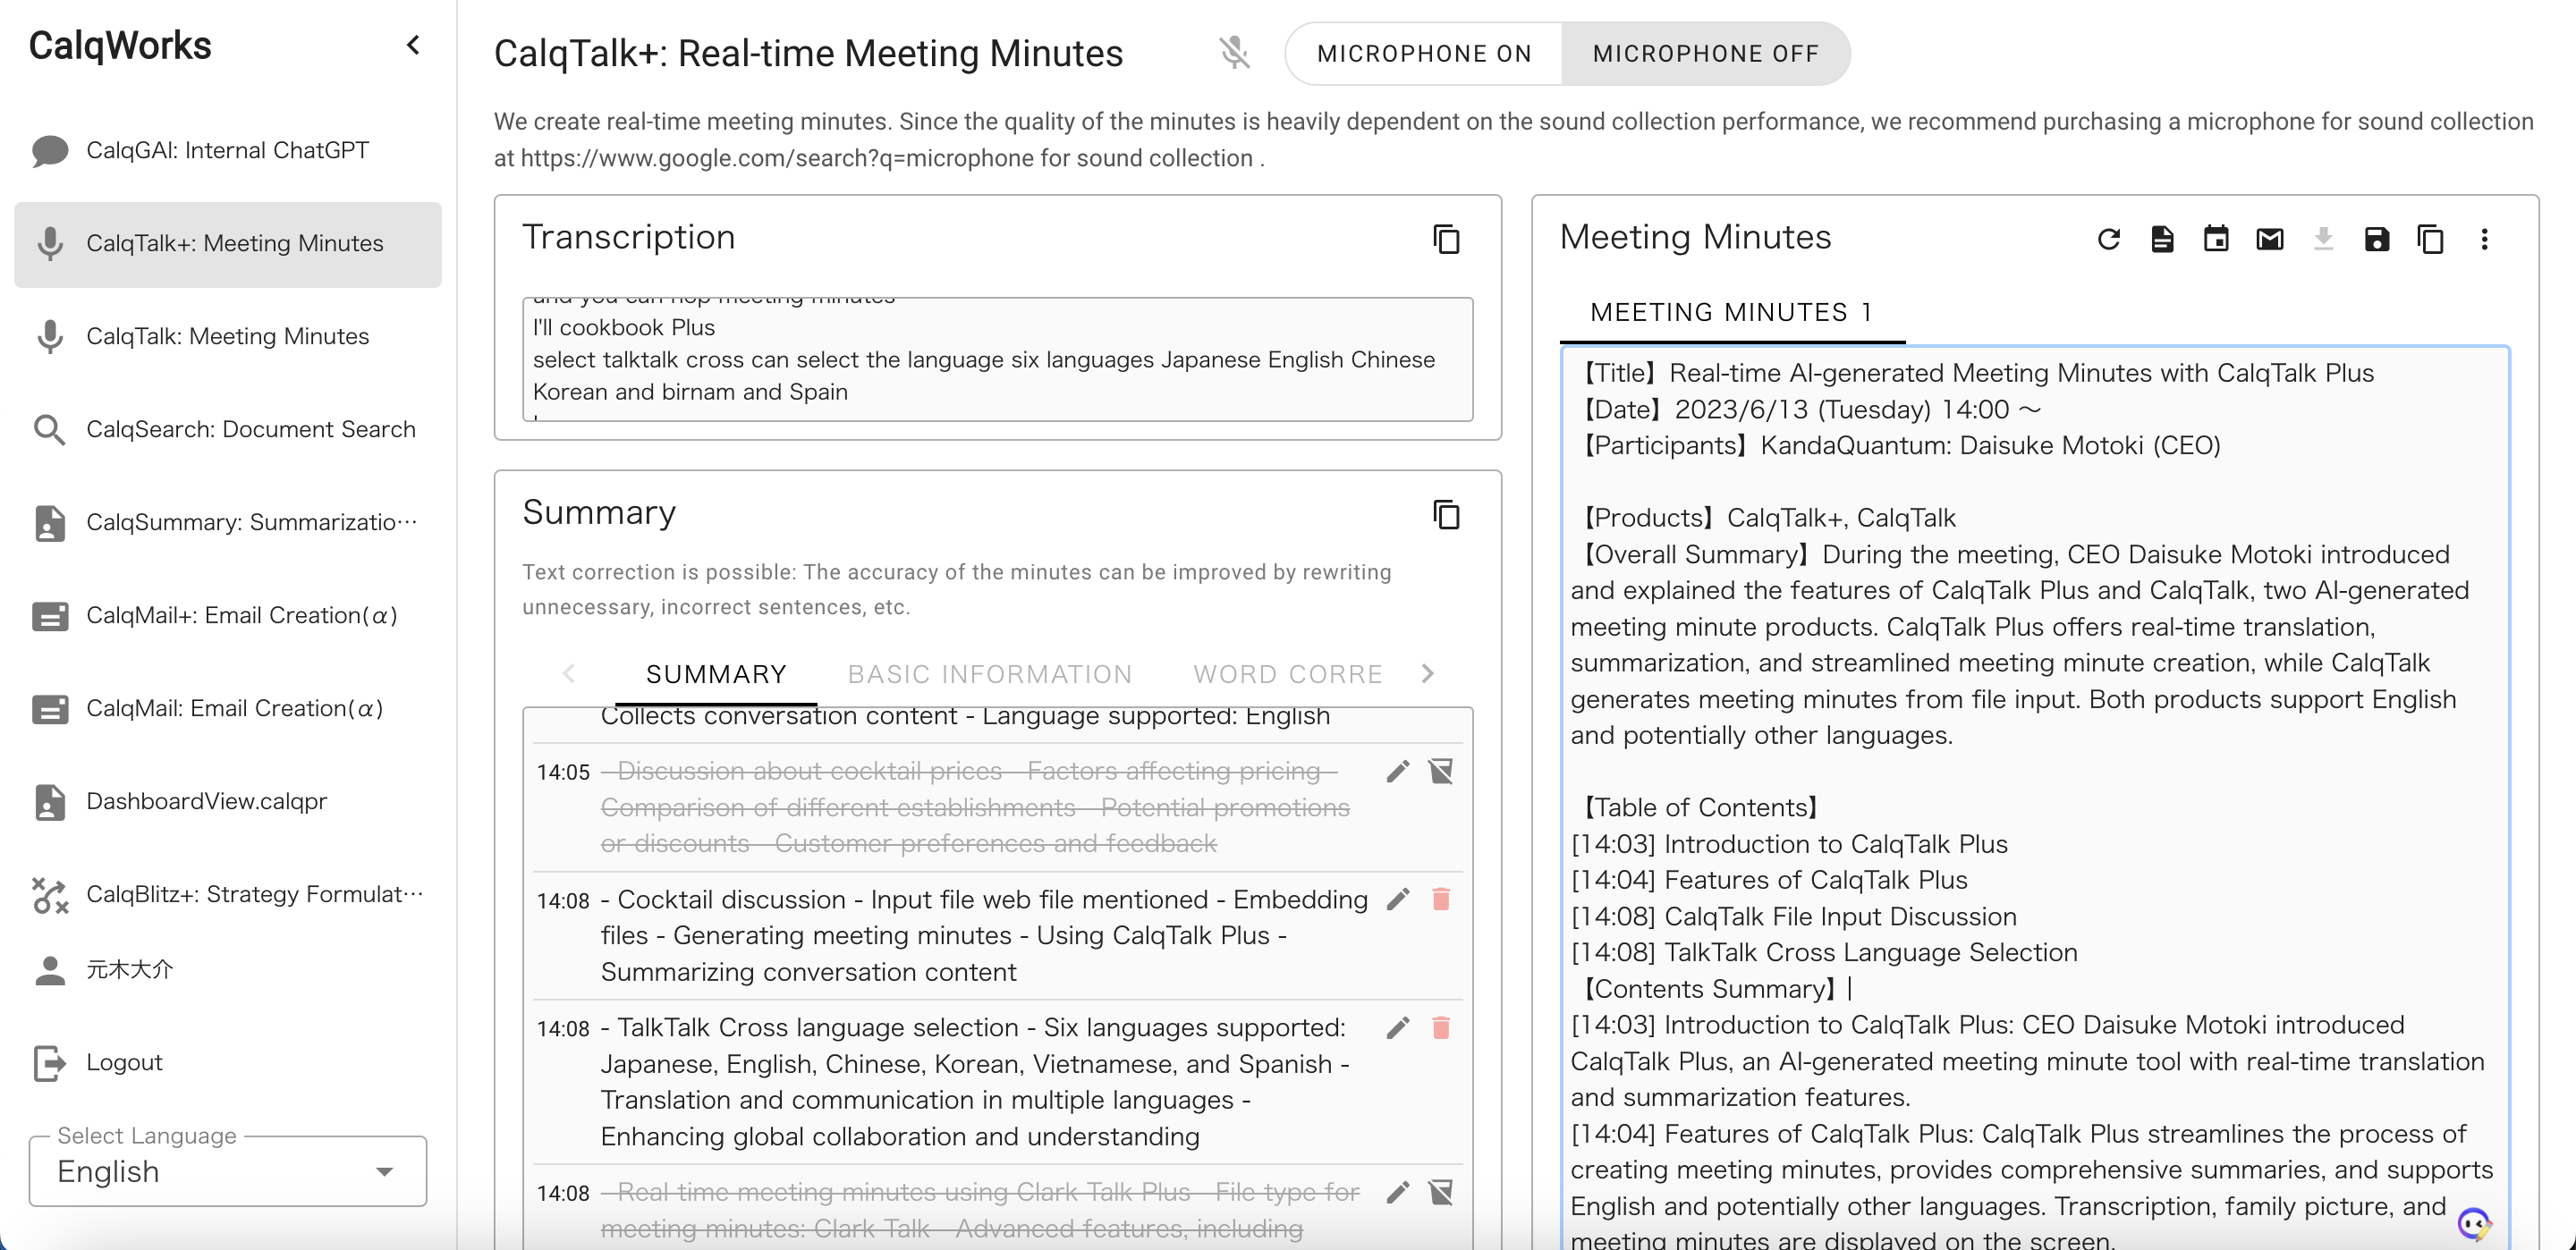Edit the Cocktail discussion summary entry
This screenshot has width=2576, height=1250.
click(1398, 899)
